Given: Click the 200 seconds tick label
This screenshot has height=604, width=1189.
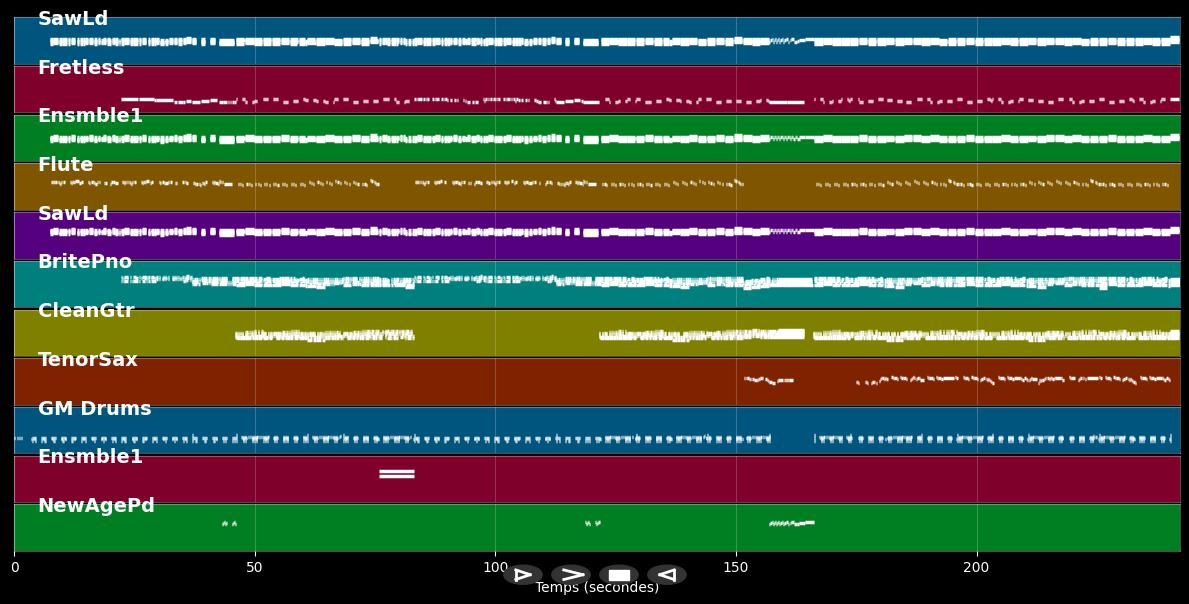Looking at the screenshot, I should point(976,568).
